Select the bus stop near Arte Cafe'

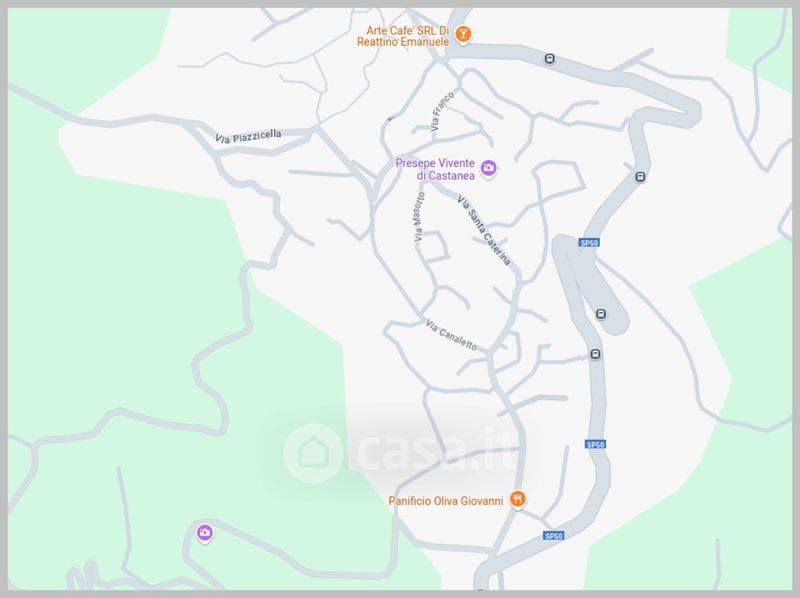[x=549, y=59]
